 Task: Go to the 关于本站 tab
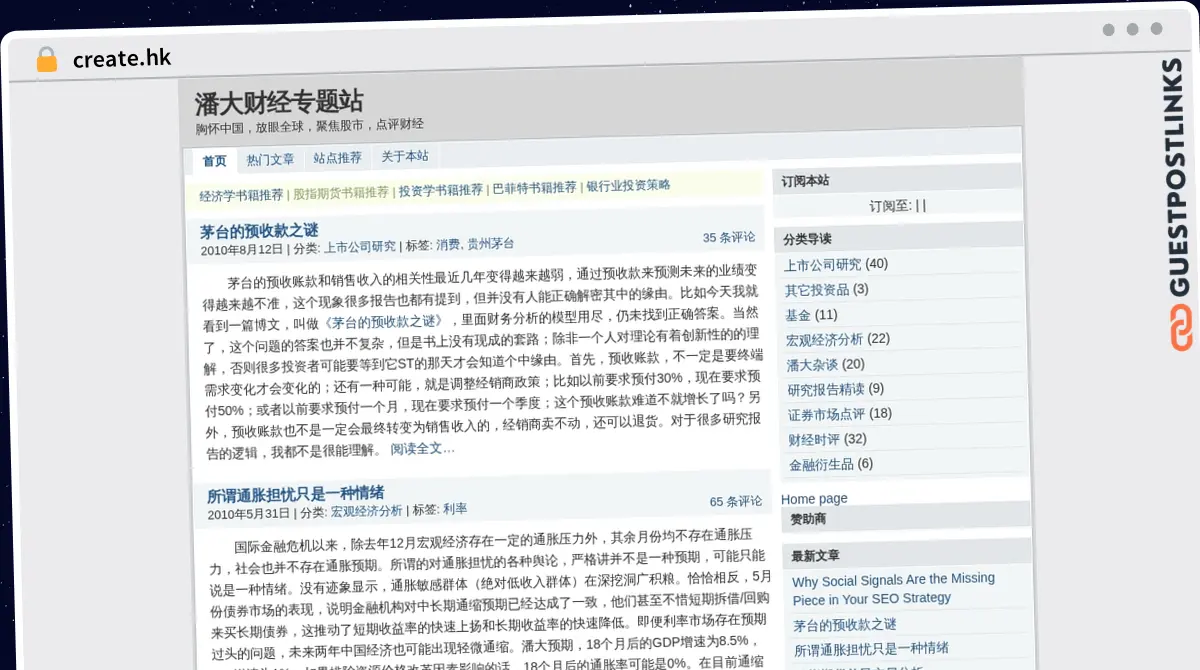(405, 156)
